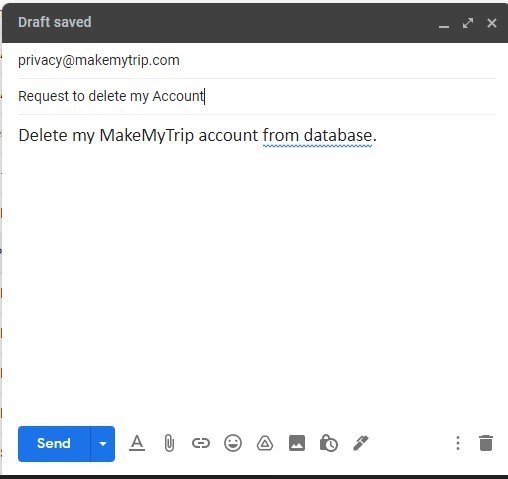Discard draft using trash icon
The image size is (508, 479).
pyautogui.click(x=486, y=443)
